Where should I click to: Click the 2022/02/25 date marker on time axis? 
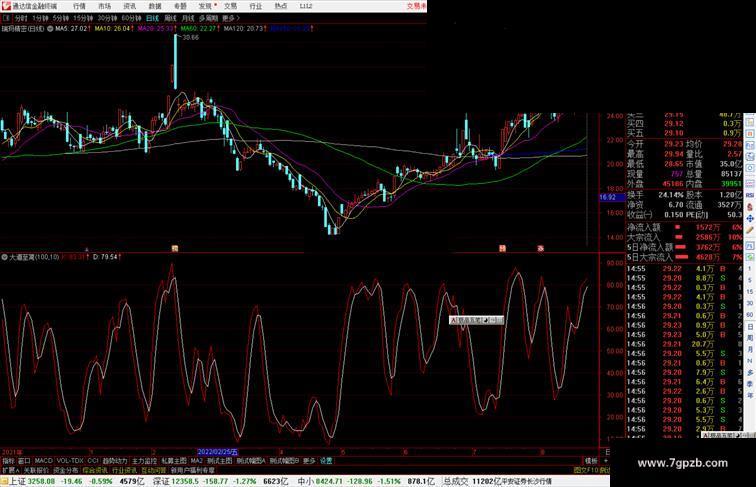coord(218,452)
